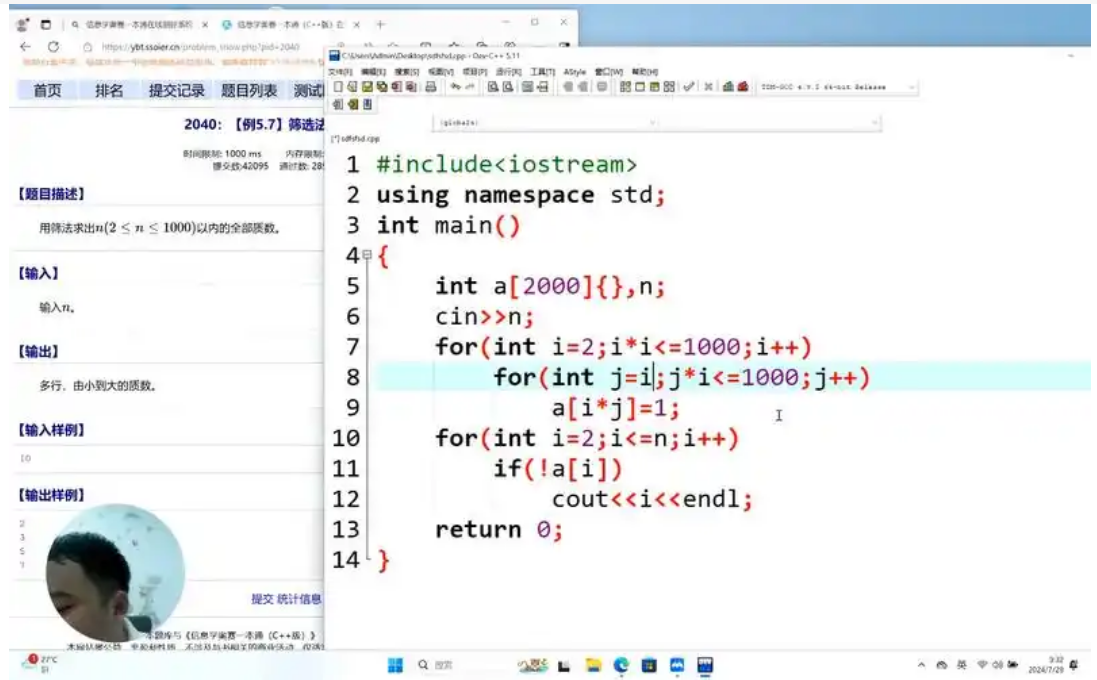Click the clock and date on taskbar

(x=1046, y=665)
